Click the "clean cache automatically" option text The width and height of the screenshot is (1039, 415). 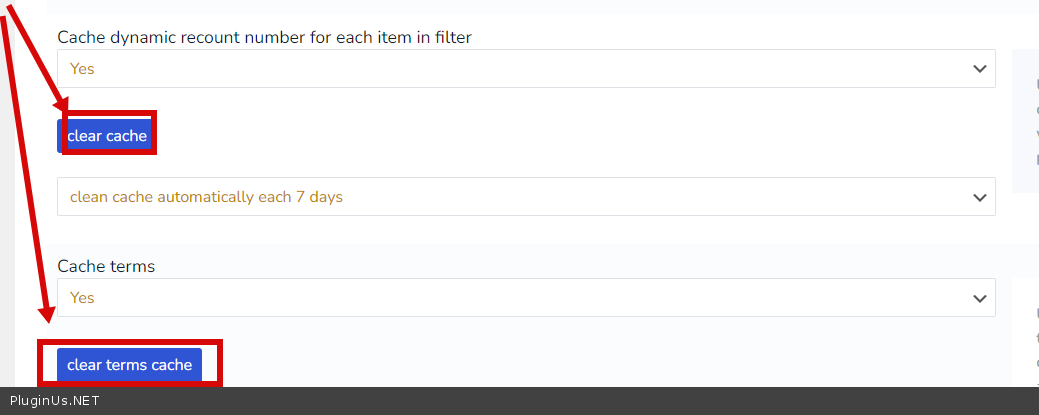(206, 197)
